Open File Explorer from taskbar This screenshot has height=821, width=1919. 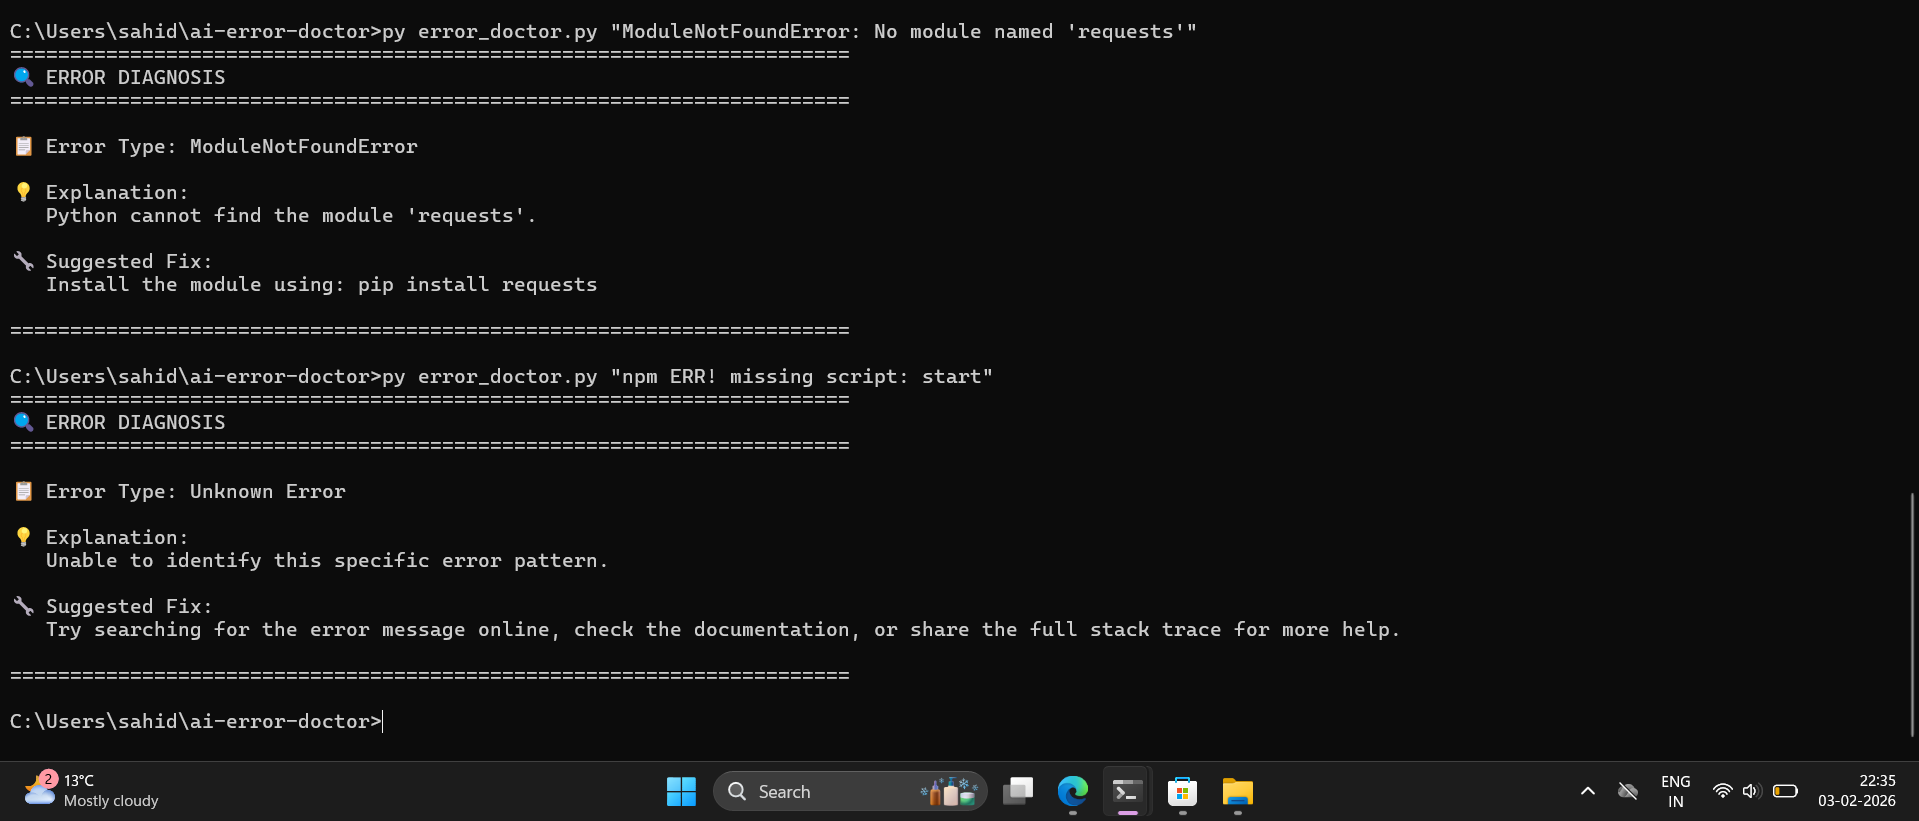click(1238, 792)
